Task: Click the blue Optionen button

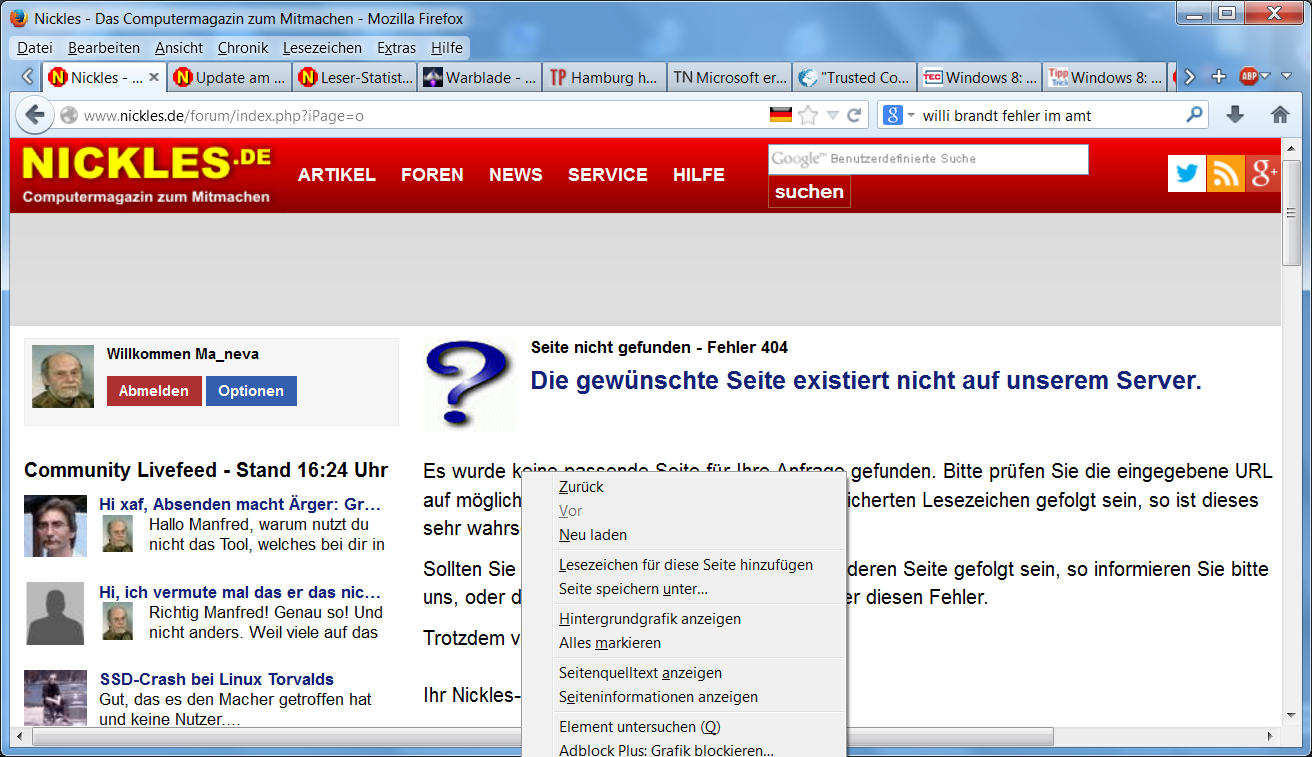Action: [251, 391]
